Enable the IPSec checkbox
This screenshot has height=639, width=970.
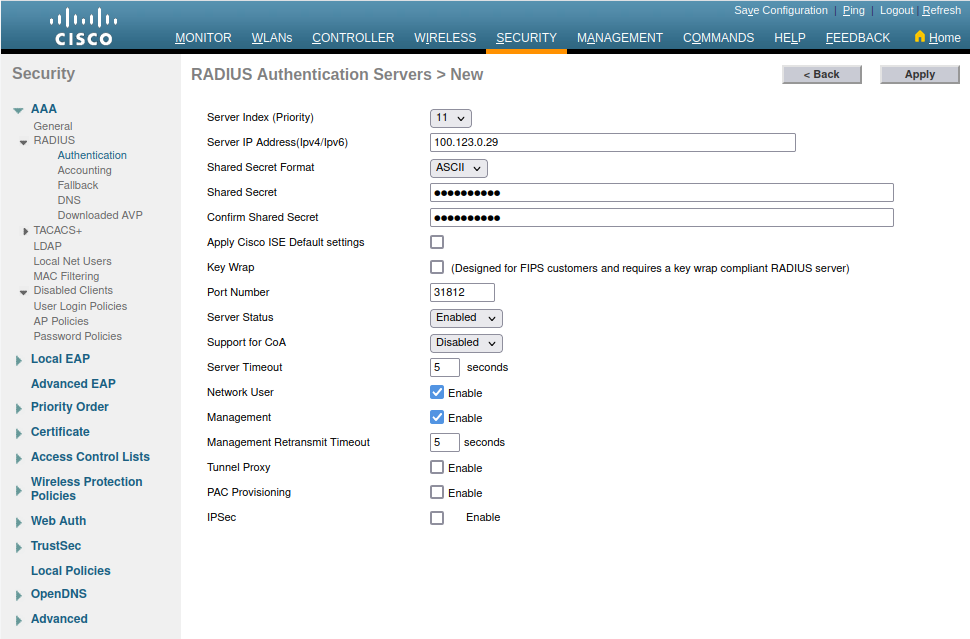coord(437,518)
